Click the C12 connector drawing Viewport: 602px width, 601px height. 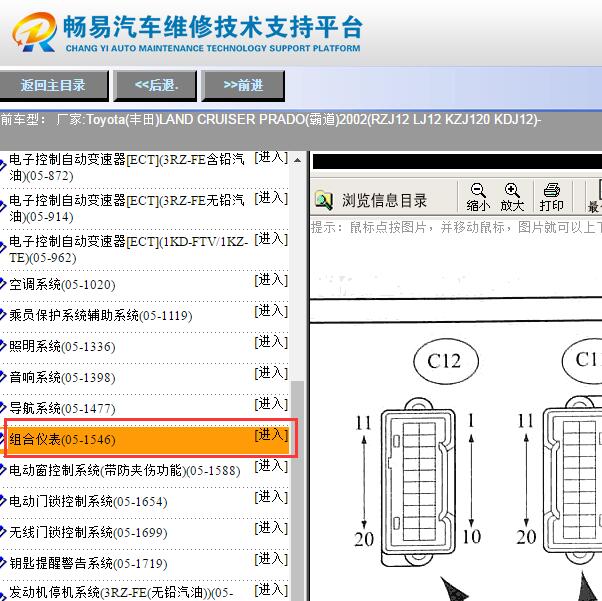point(418,482)
